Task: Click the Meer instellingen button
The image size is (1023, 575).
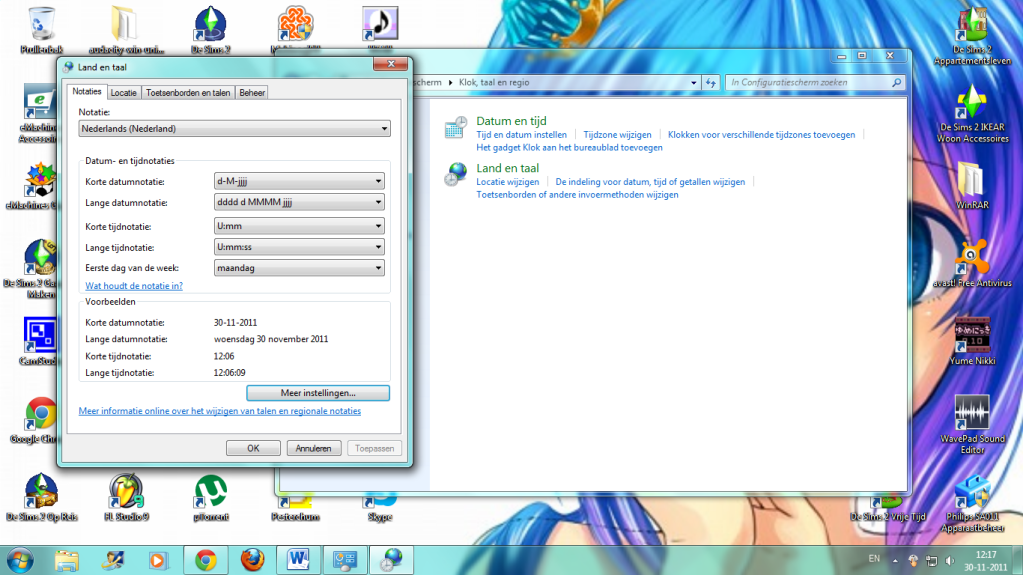Action: pyautogui.click(x=318, y=393)
